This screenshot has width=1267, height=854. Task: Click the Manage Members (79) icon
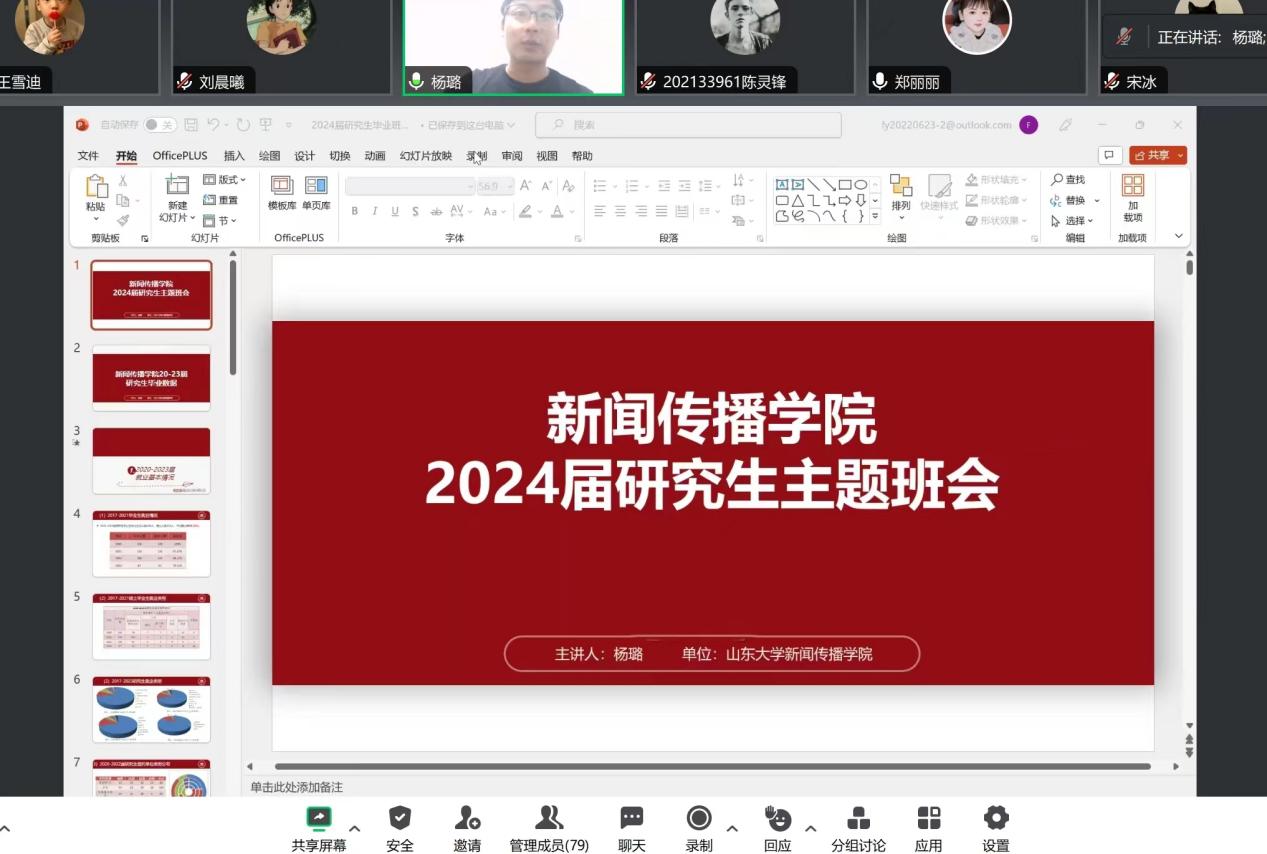point(549,819)
